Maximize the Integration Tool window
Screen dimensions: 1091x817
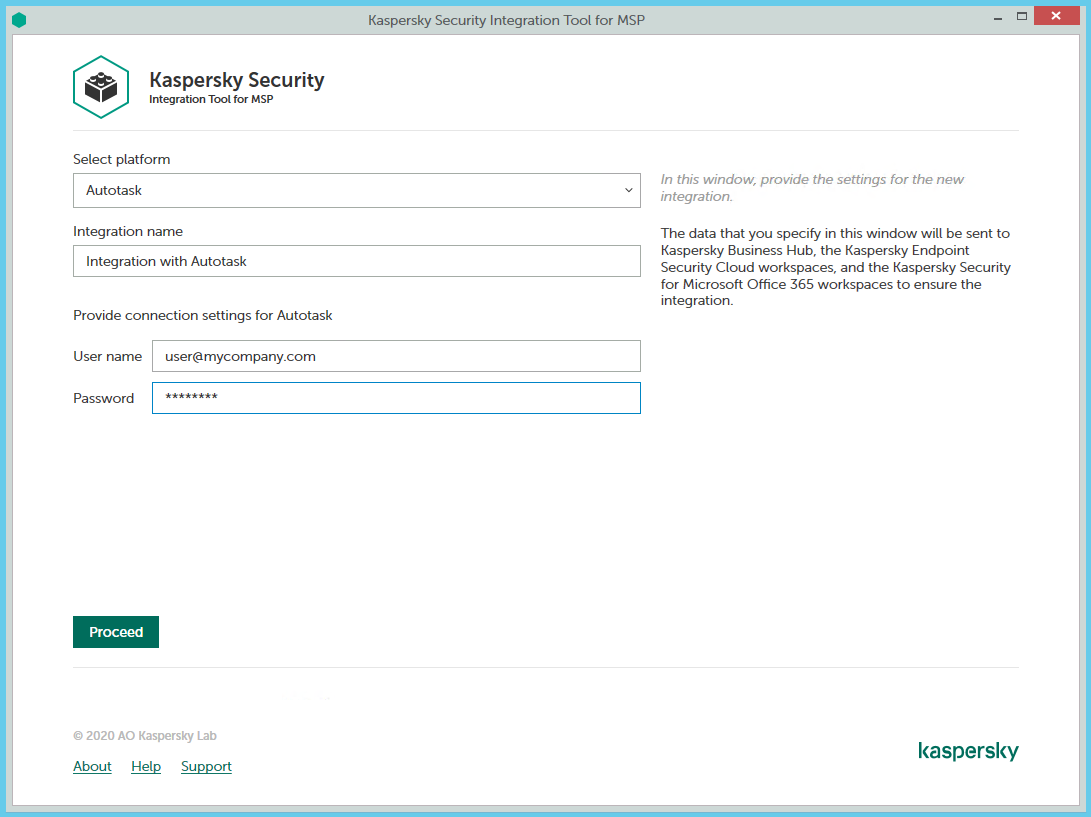coord(1021,17)
